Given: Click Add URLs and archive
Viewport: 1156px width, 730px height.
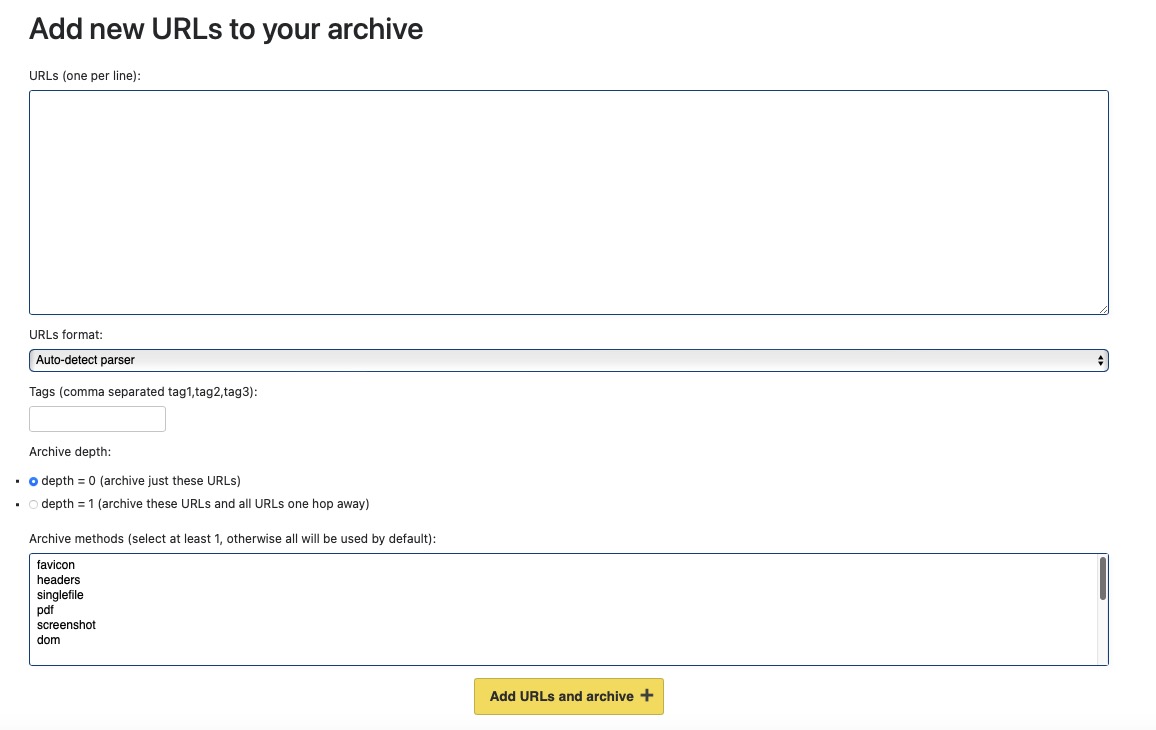Looking at the screenshot, I should 569,696.
